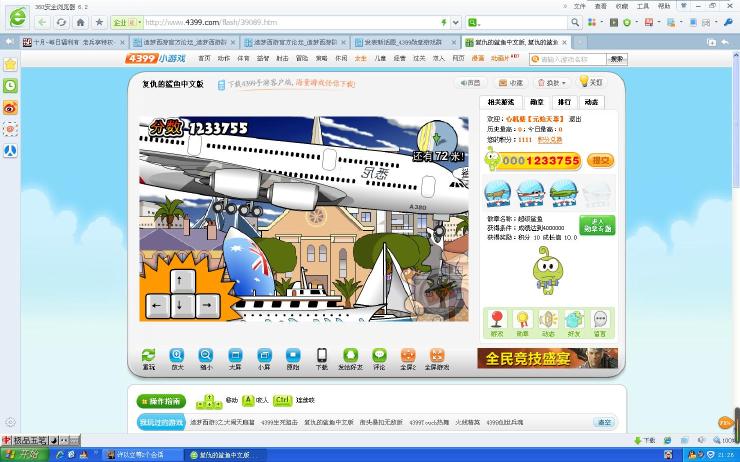
Task: Click the right arrow key in the game
Action: 207,305
